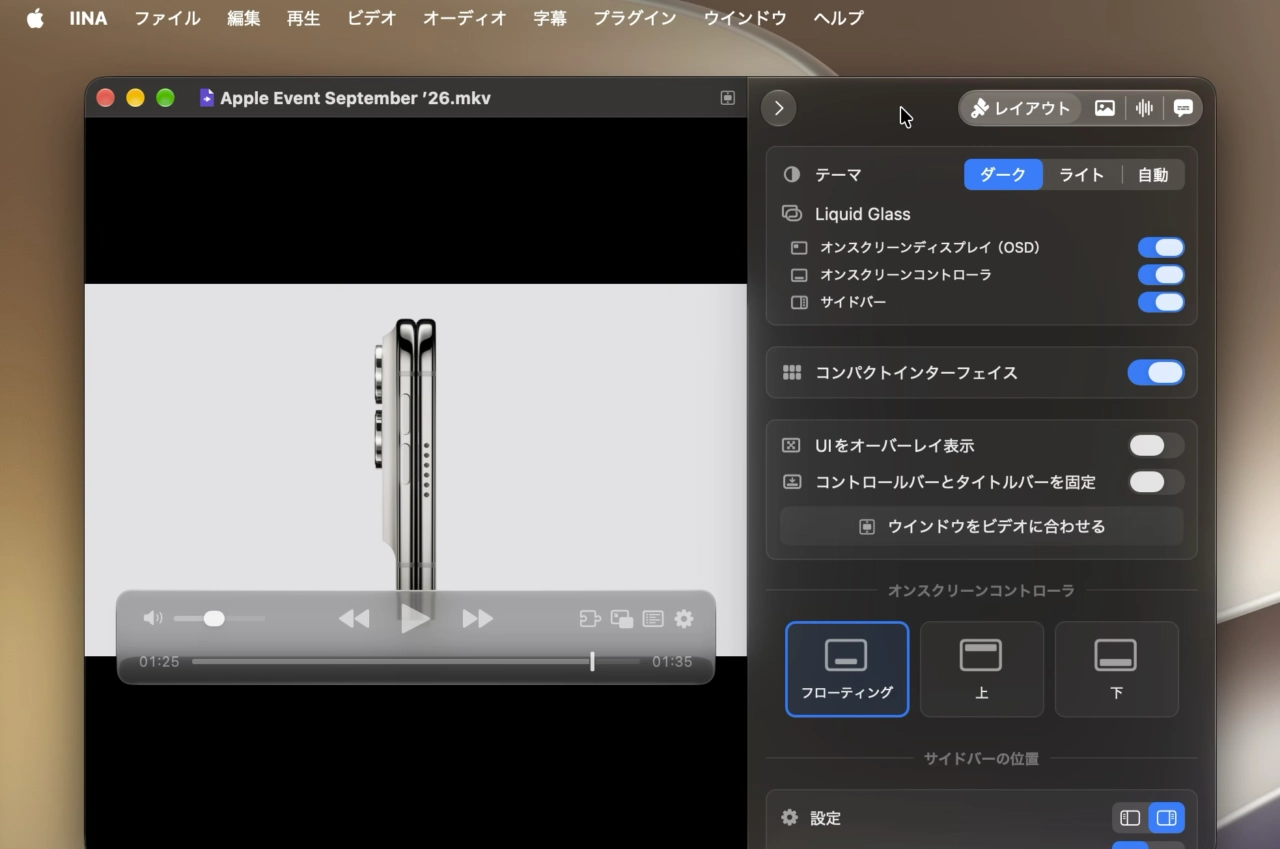Open the プラグイン menu
This screenshot has height=849, width=1280.
635,18
